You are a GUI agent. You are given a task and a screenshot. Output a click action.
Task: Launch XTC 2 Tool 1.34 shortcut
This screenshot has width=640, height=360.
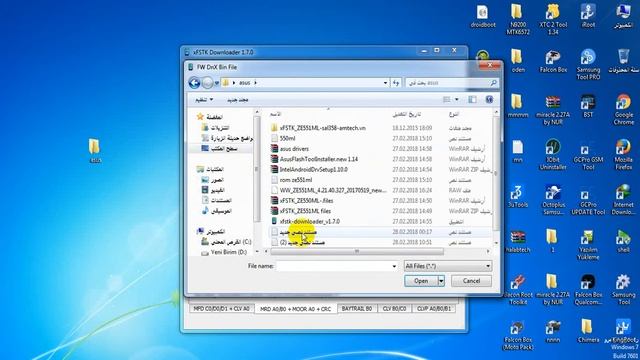point(553,19)
